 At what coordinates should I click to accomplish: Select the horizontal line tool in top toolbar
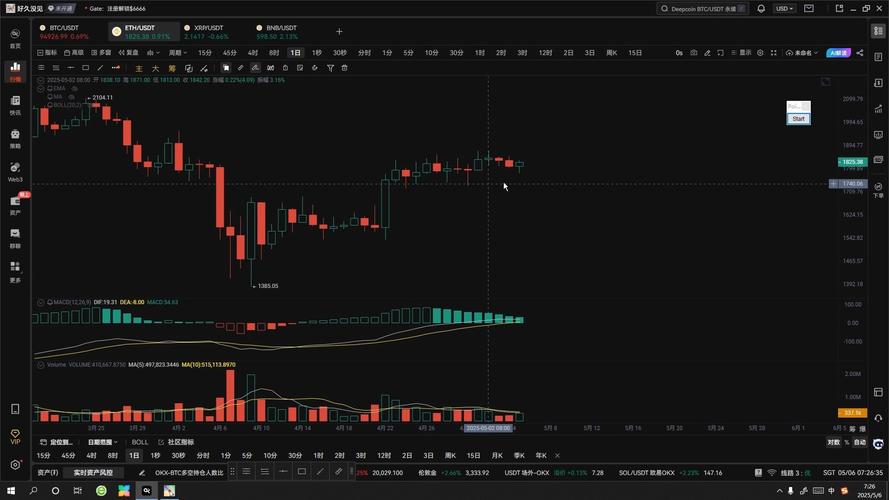(71, 68)
